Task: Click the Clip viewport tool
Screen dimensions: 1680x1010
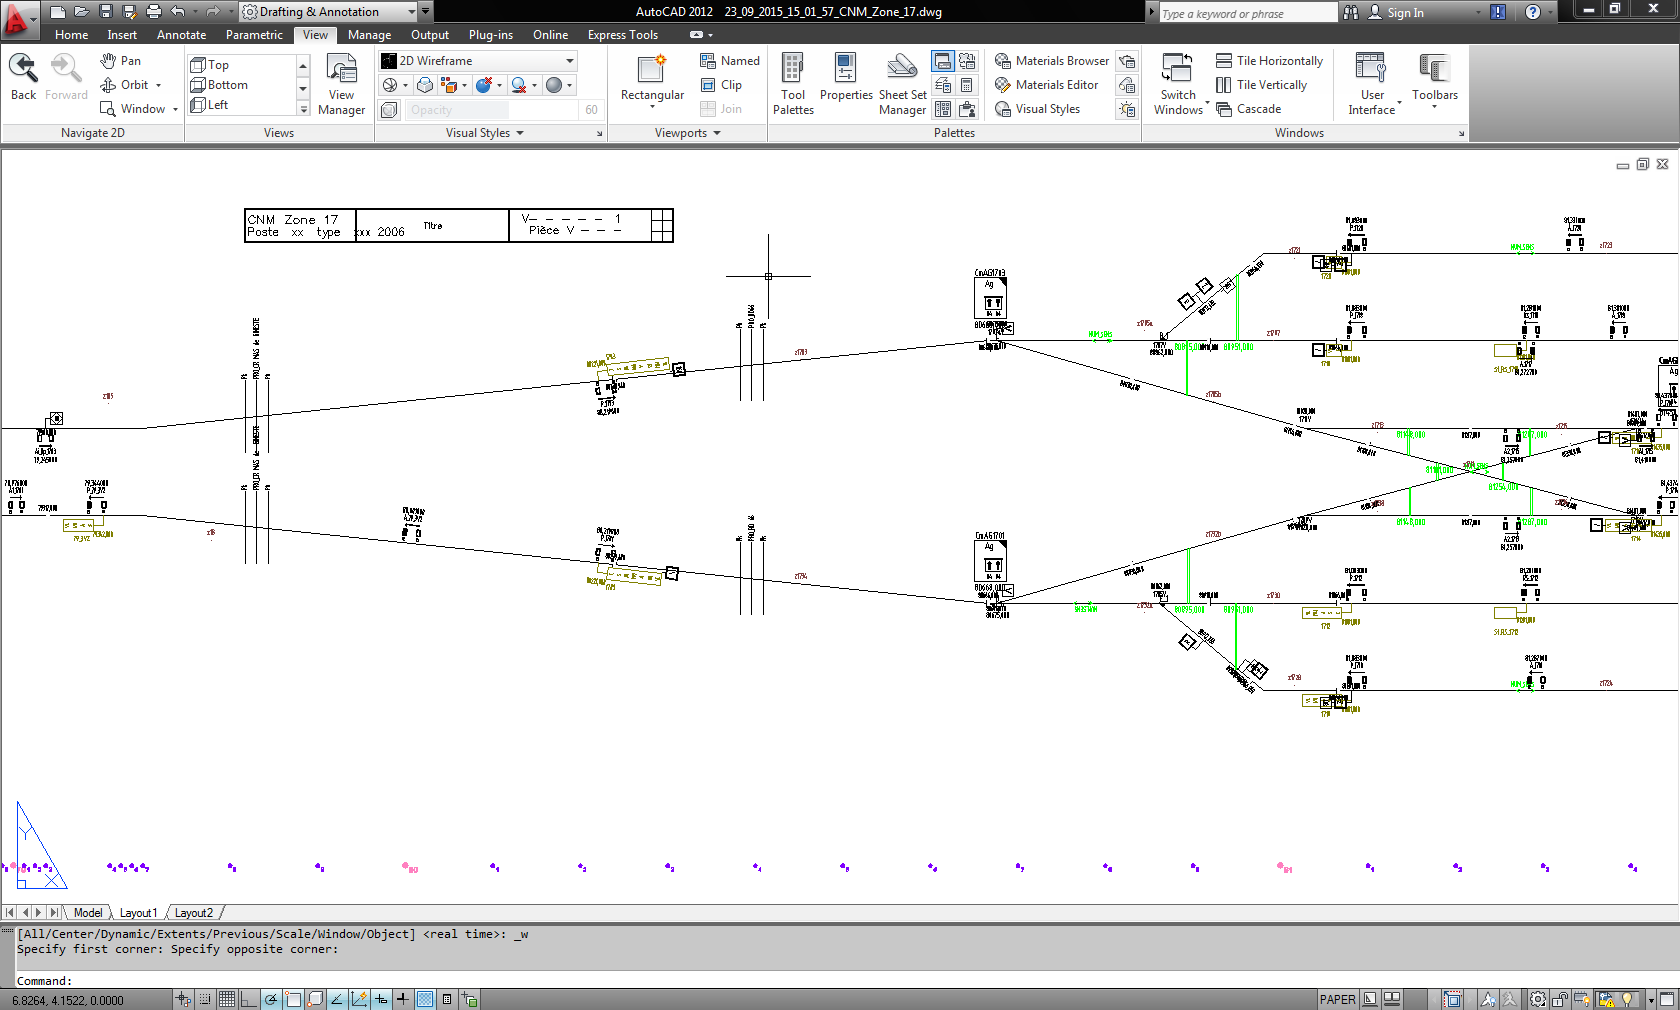Action: pos(721,85)
